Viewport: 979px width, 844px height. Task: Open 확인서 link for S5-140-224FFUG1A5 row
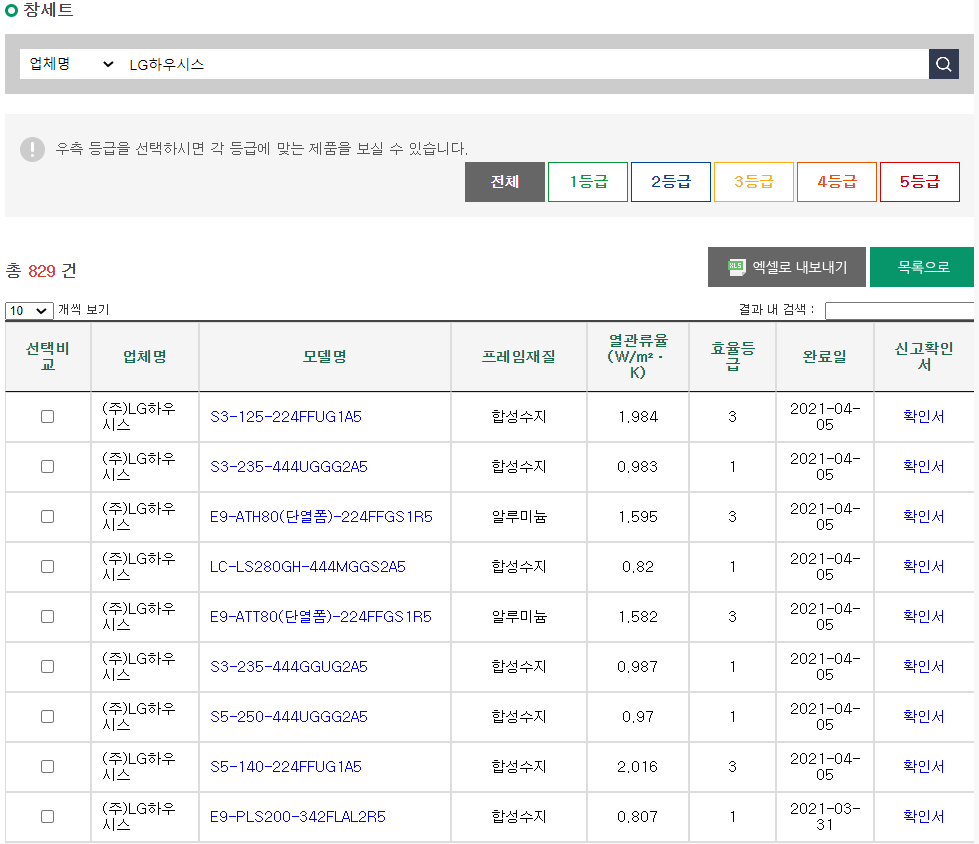click(x=923, y=766)
